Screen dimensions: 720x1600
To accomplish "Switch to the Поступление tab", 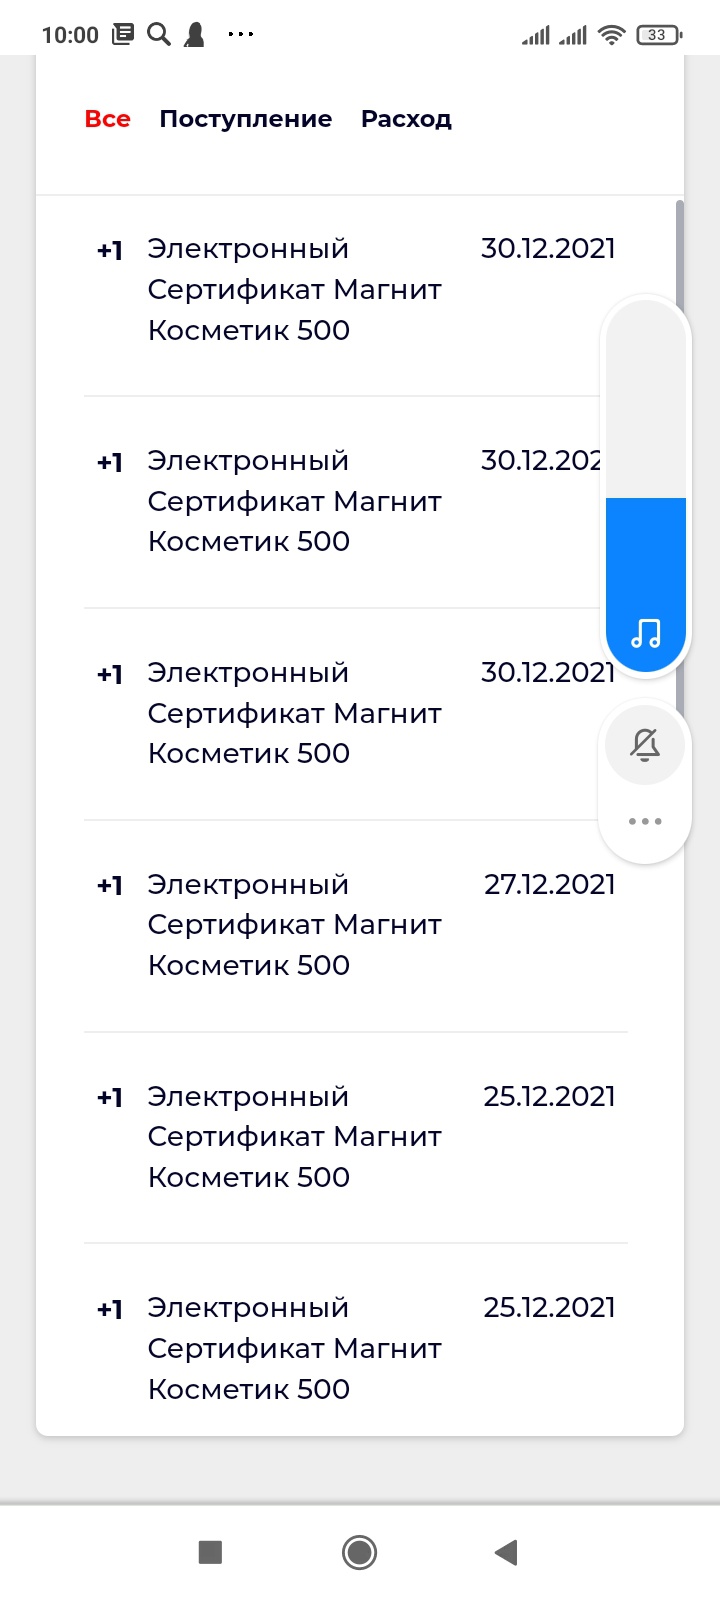I will point(246,119).
